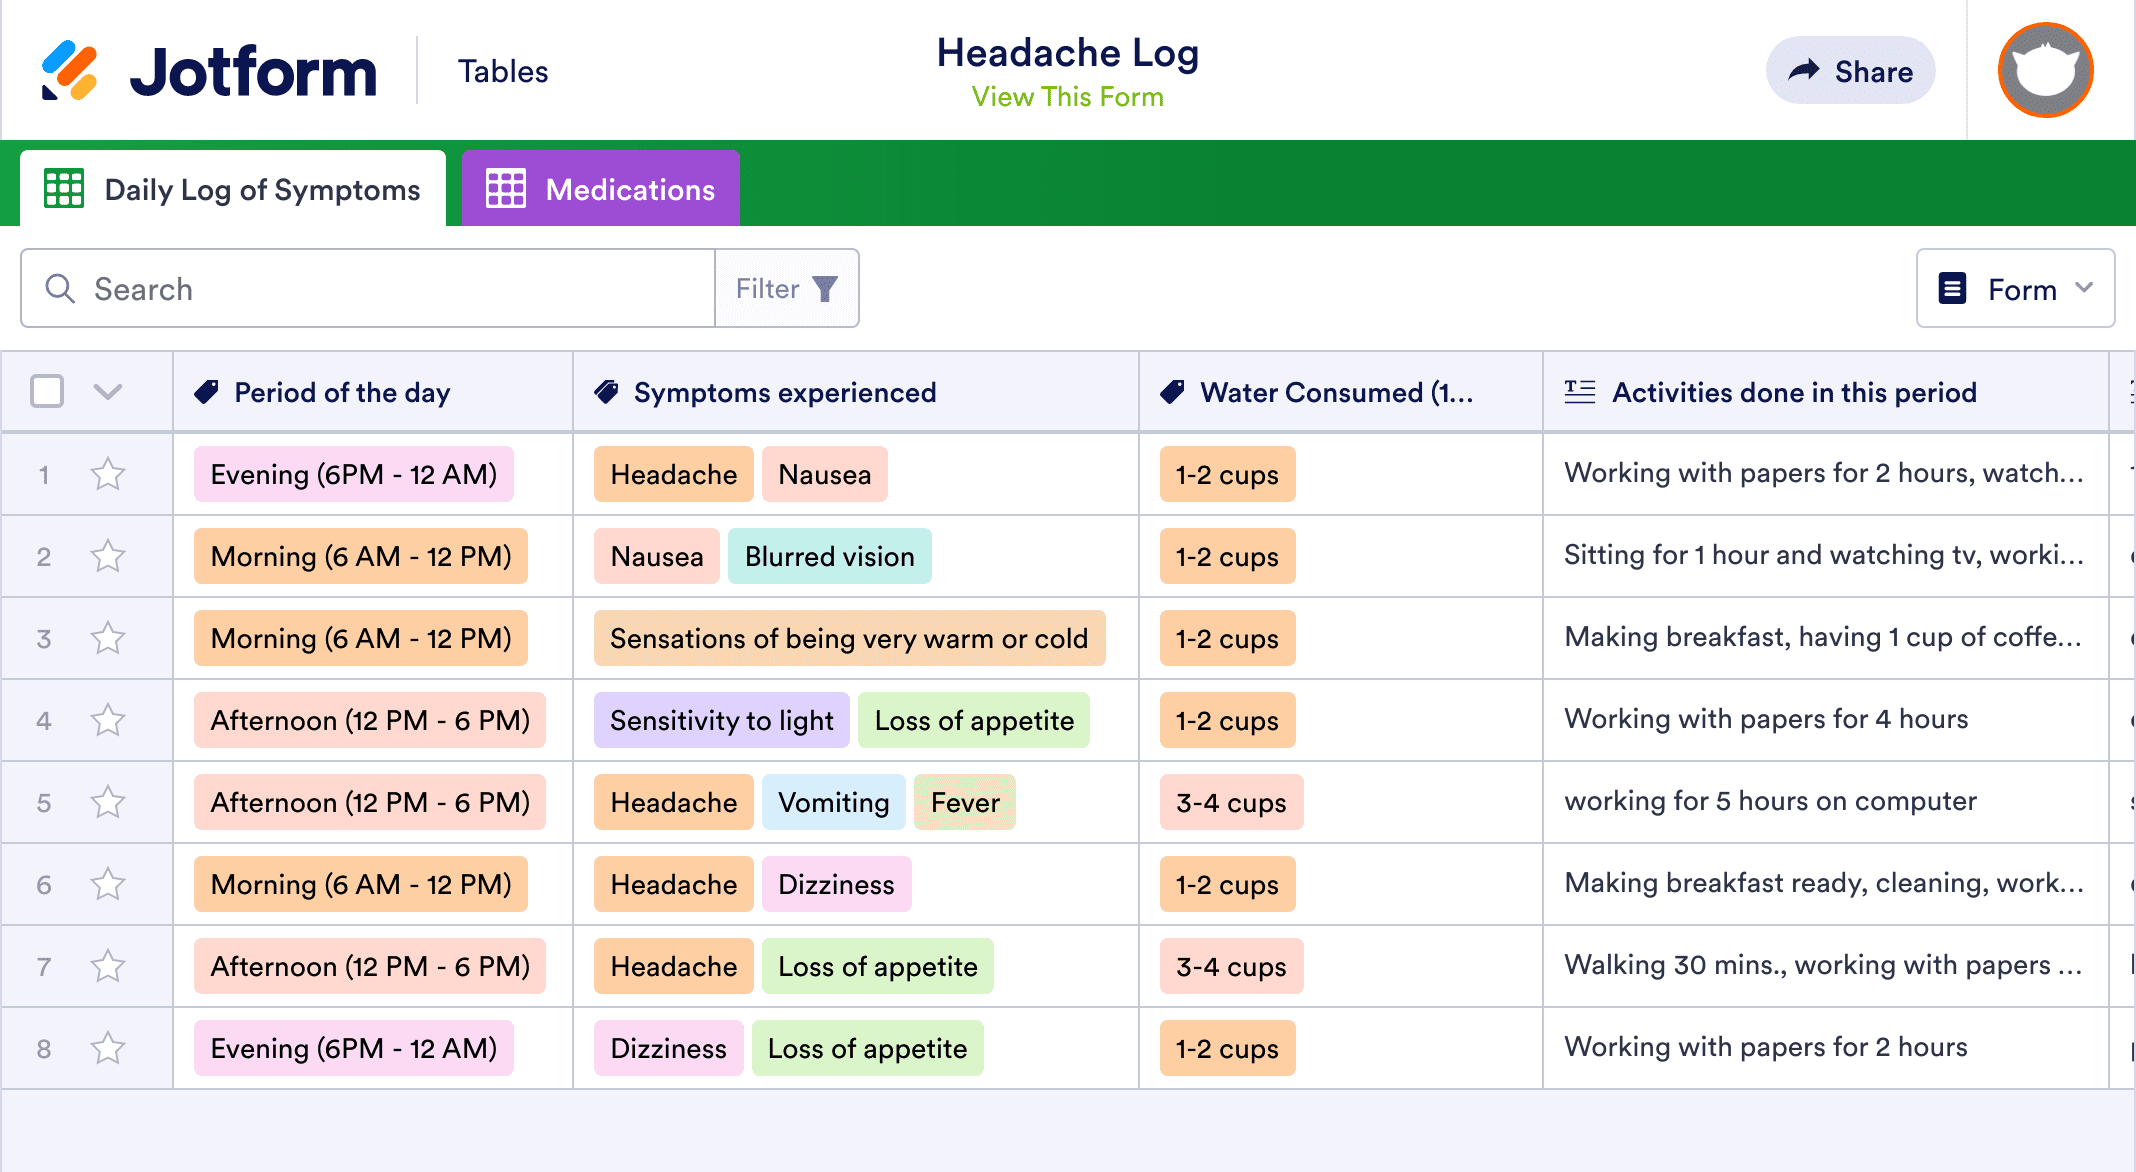Click the user avatar in the top right
Screen dimensions: 2136x1172
tap(2044, 70)
